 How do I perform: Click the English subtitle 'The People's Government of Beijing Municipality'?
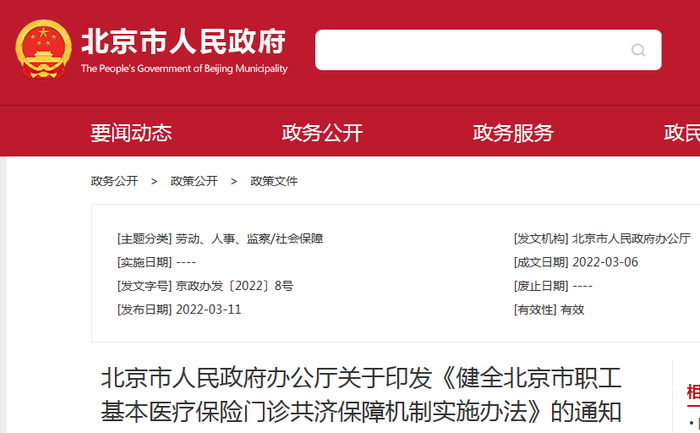tap(184, 69)
